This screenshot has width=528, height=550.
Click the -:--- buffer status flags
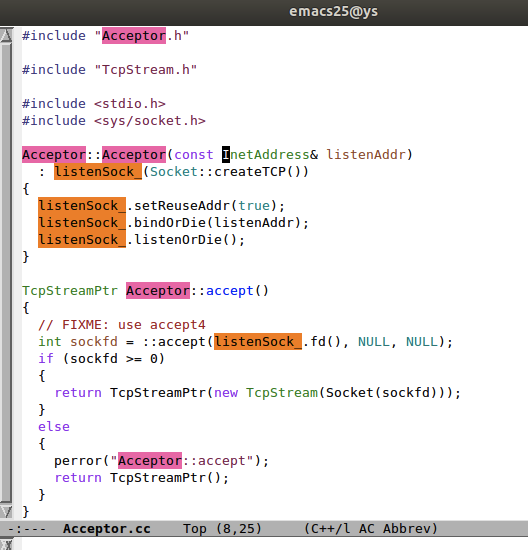(27, 529)
